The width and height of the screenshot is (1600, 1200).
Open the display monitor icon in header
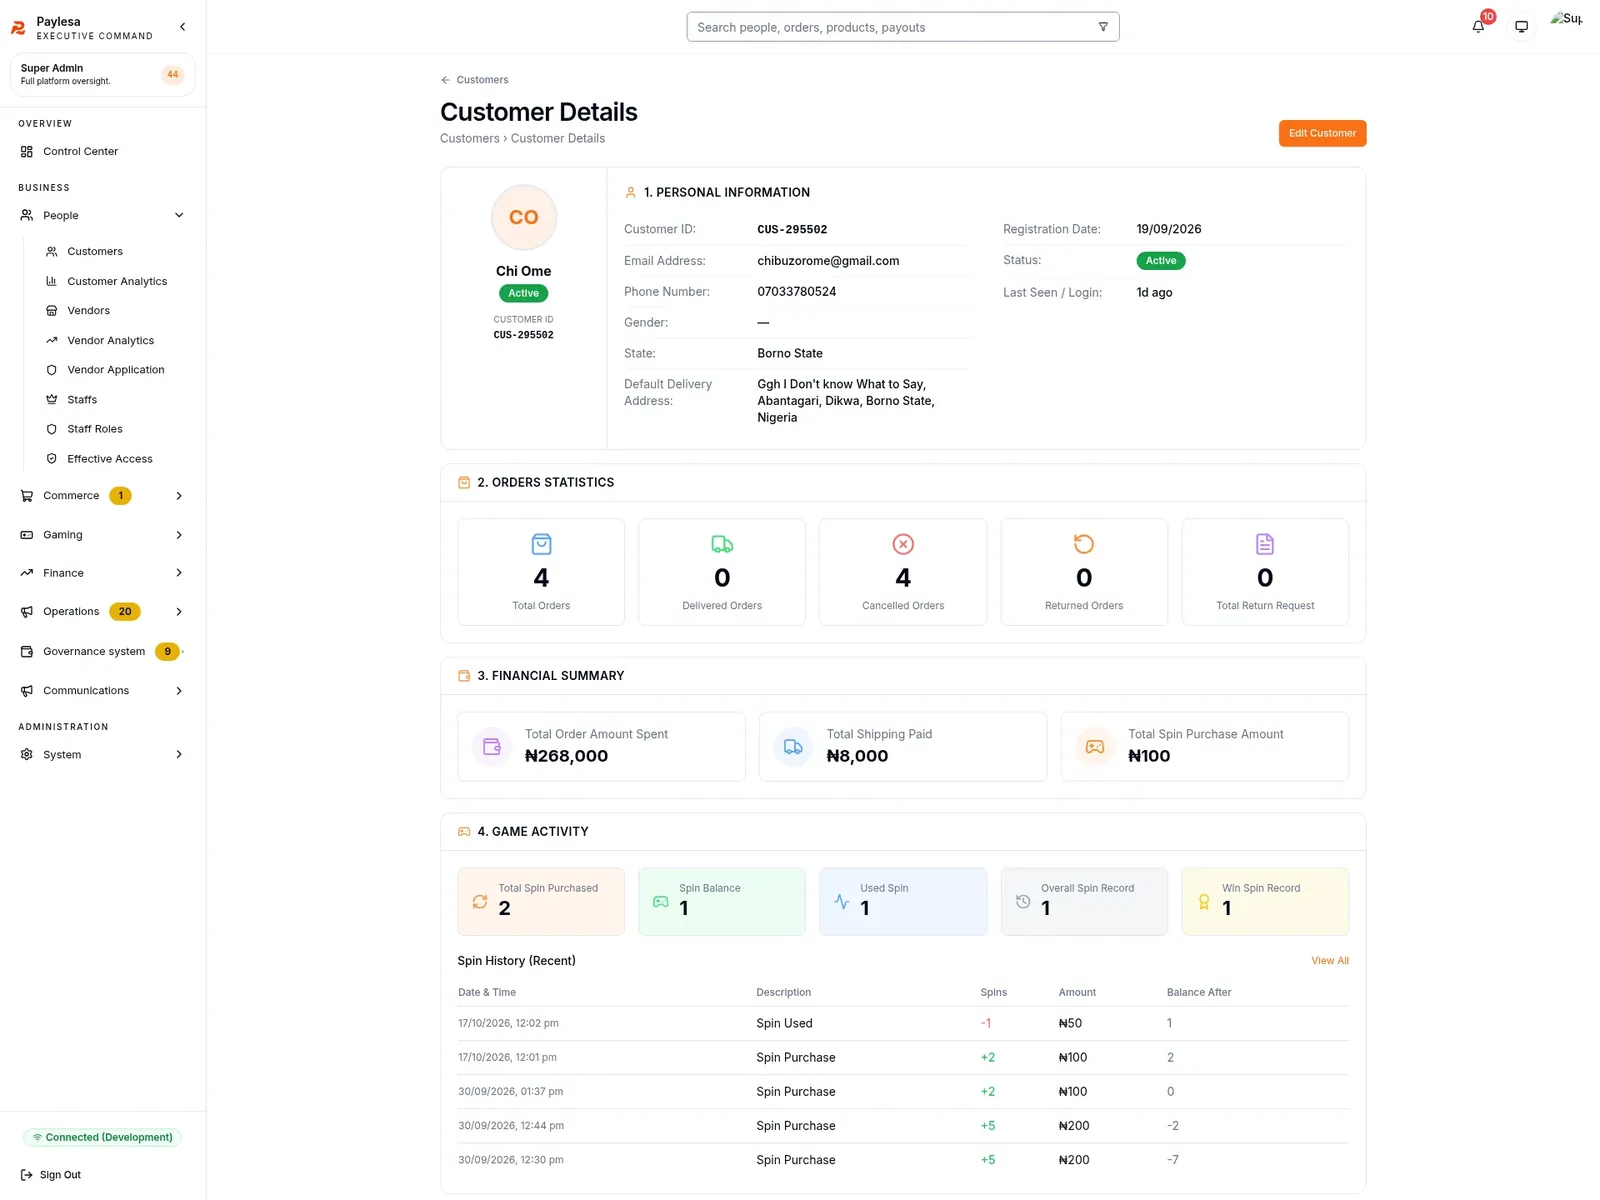point(1521,27)
